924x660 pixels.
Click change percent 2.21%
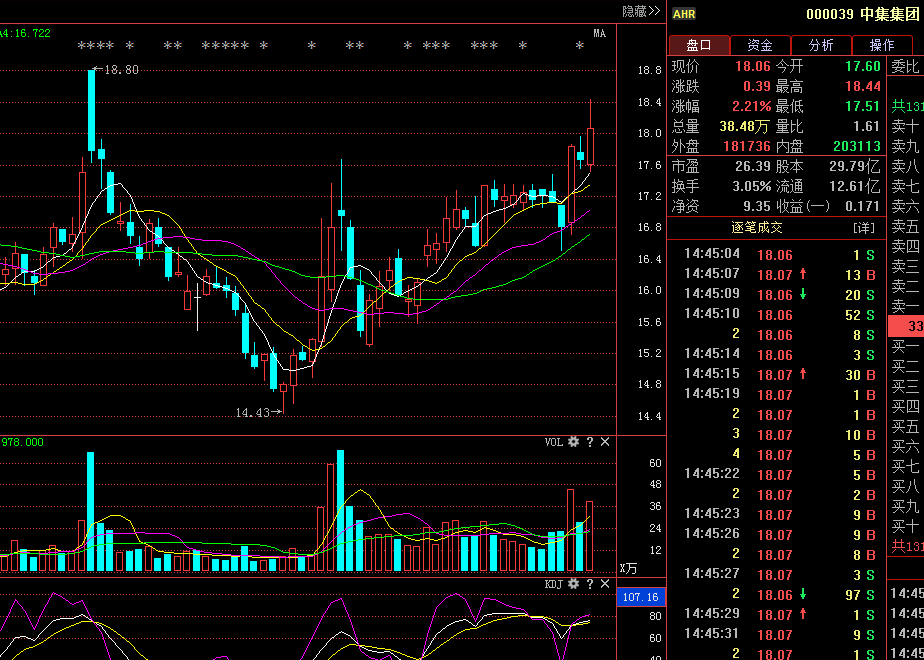click(752, 107)
